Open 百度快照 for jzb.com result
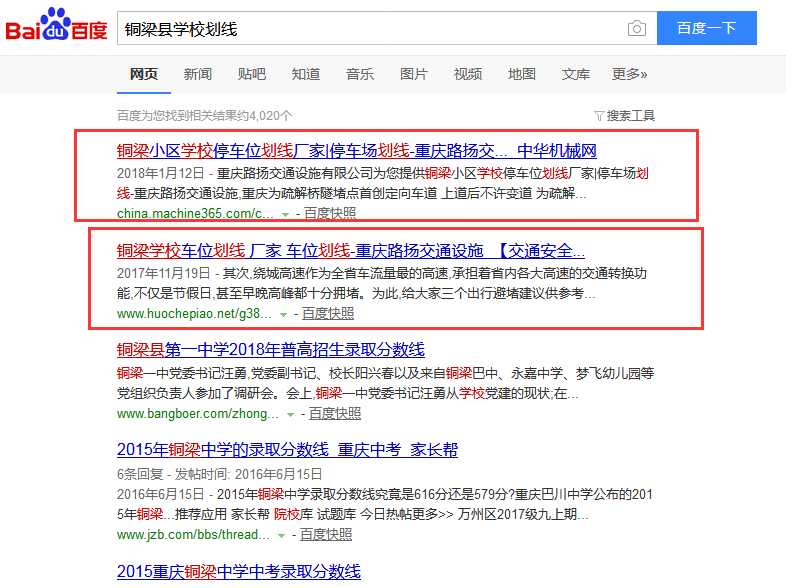The height and width of the screenshot is (588, 786). 326,534
